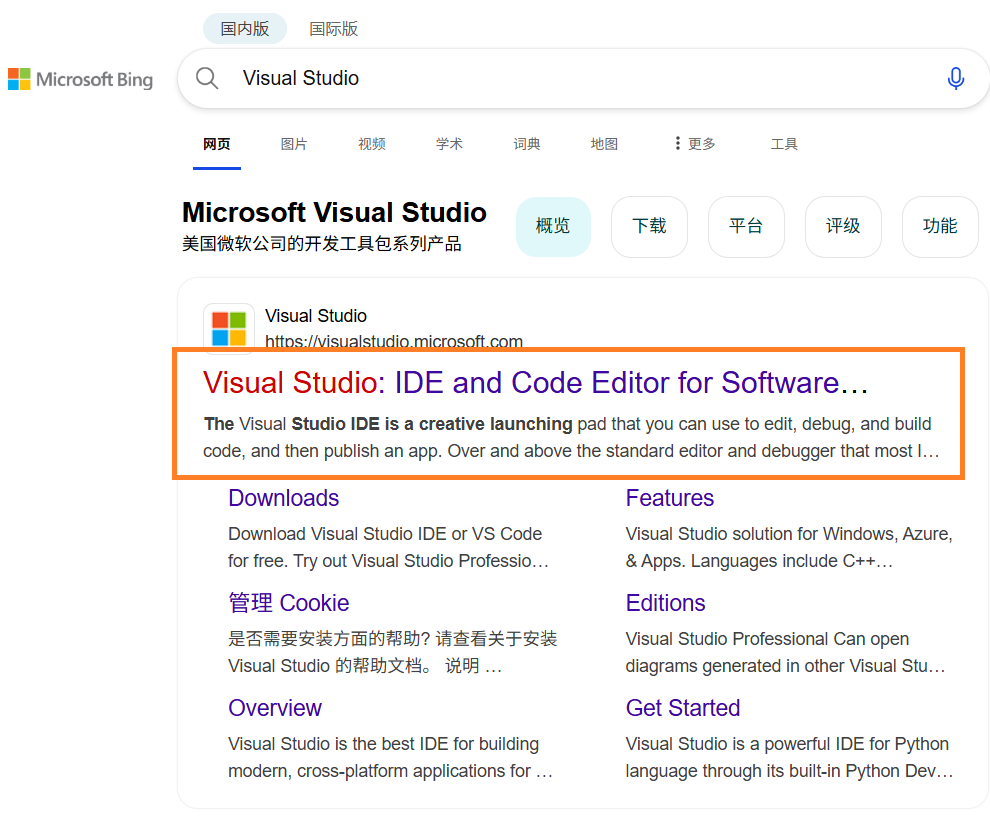Open the 工具 search tools
This screenshot has height=825, width=990.
point(784,144)
